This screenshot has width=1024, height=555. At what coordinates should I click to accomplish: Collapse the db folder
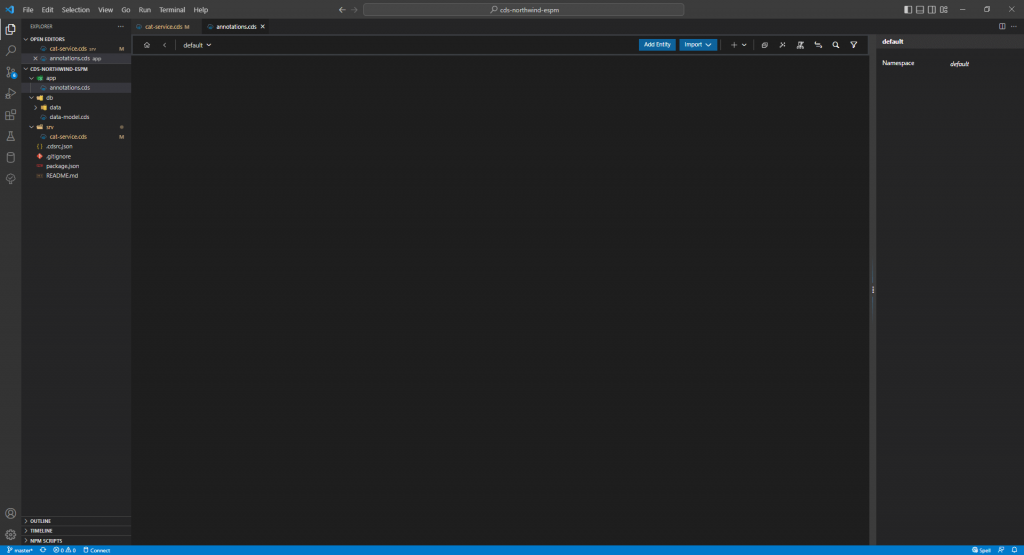(31, 98)
